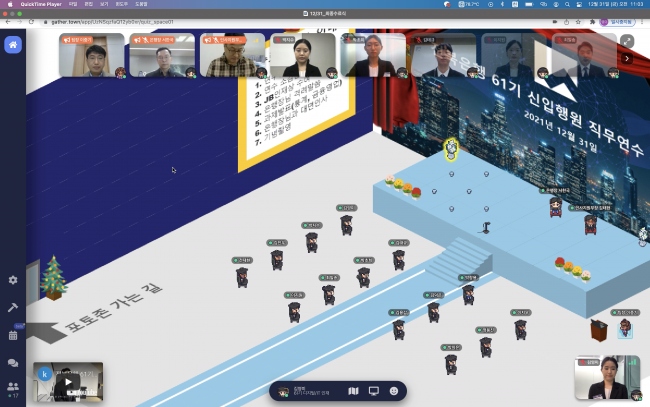This screenshot has width=650, height=407.
Task: Start screen sharing from the bottom bar
Action: [x=373, y=390]
